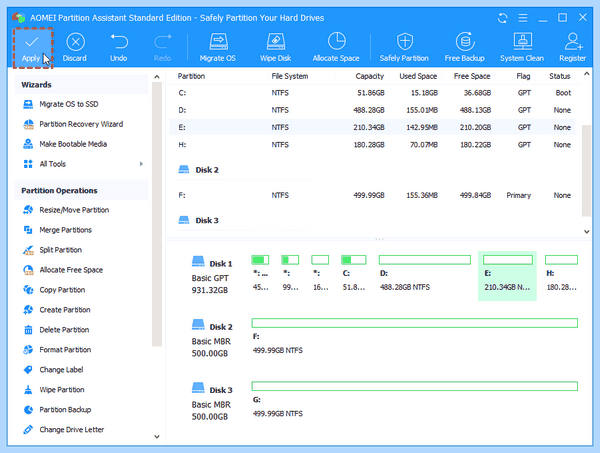
Task: Click the refresh icon in title bar
Action: tap(502, 18)
